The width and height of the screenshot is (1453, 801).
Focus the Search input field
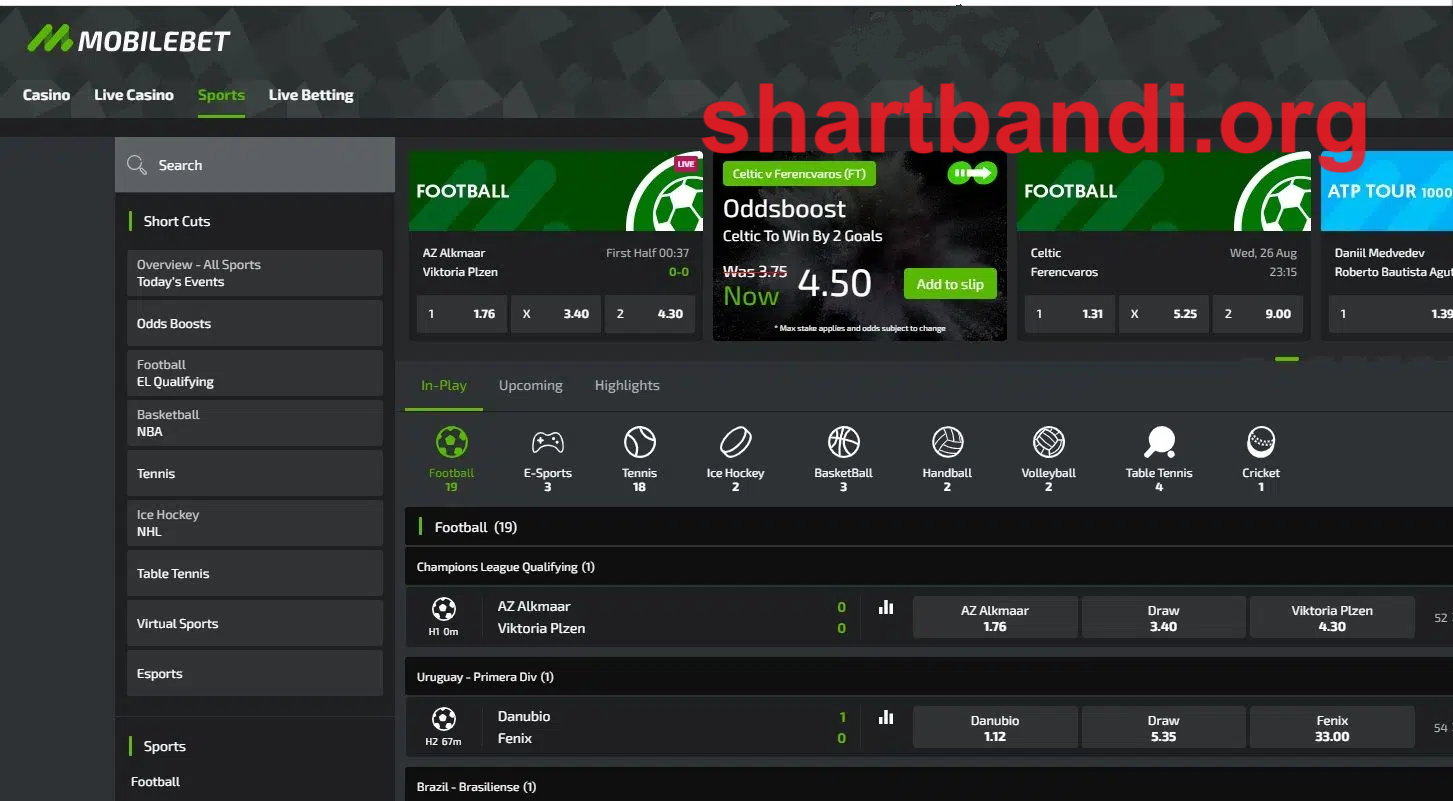tap(255, 165)
